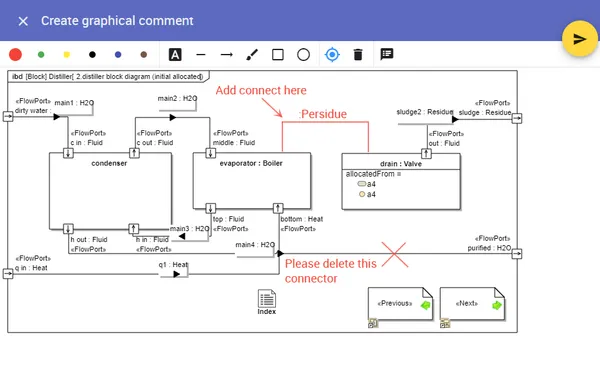Click the h in : Fluid port square
This screenshot has width=600, height=373.
[x=133, y=229]
